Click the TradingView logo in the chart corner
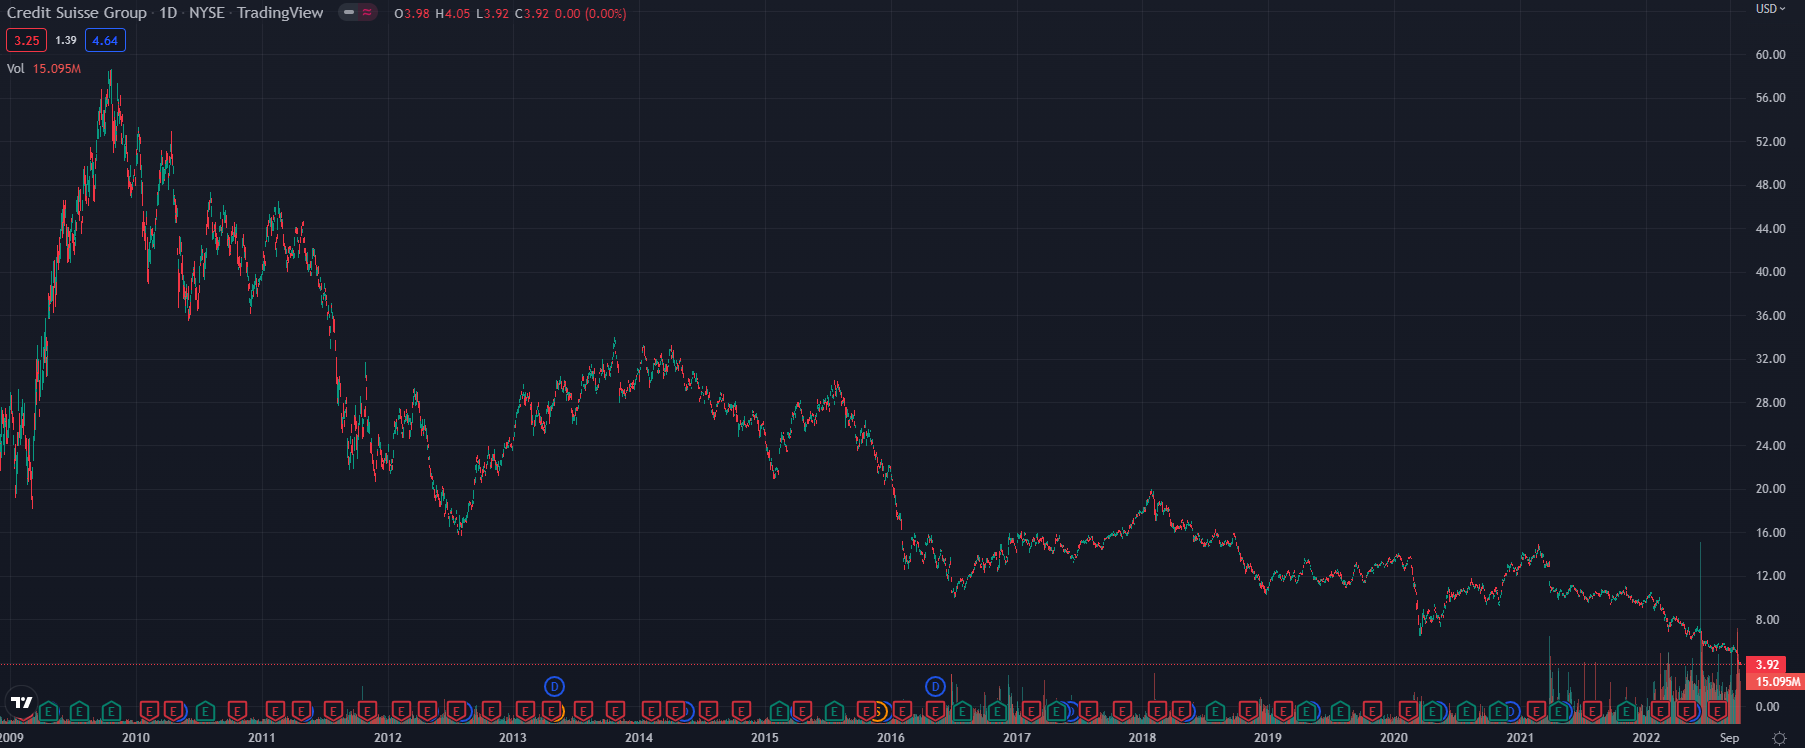 point(22,702)
